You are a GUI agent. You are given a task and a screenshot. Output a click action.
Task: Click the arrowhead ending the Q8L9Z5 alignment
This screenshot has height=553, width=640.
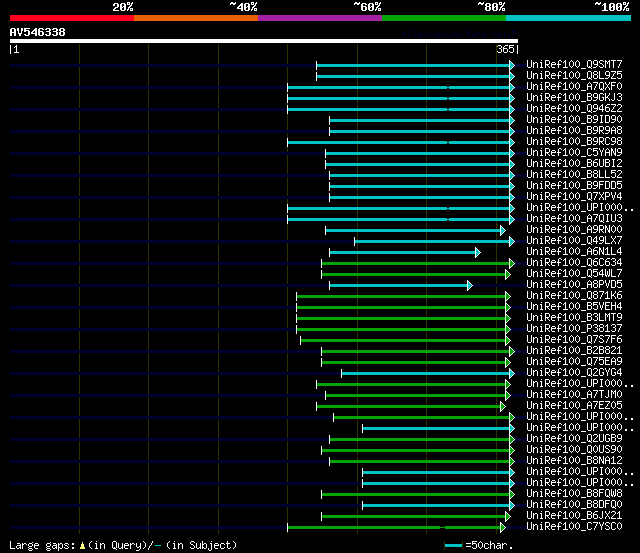coord(512,76)
